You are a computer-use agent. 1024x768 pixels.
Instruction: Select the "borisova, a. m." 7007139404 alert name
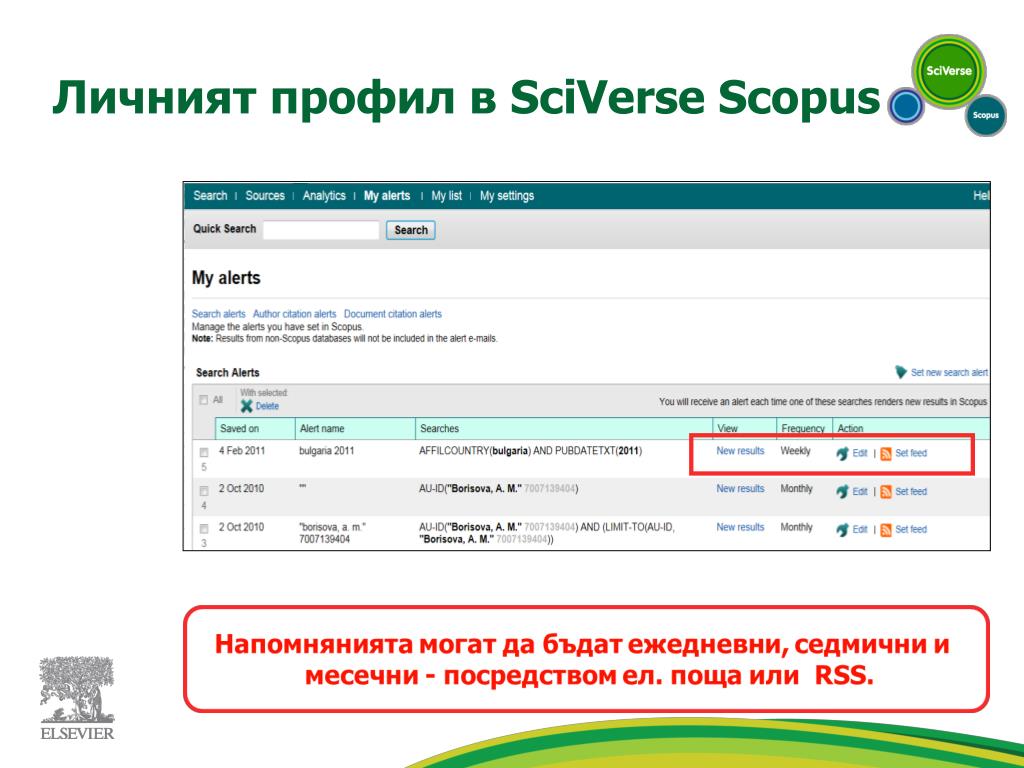click(332, 533)
